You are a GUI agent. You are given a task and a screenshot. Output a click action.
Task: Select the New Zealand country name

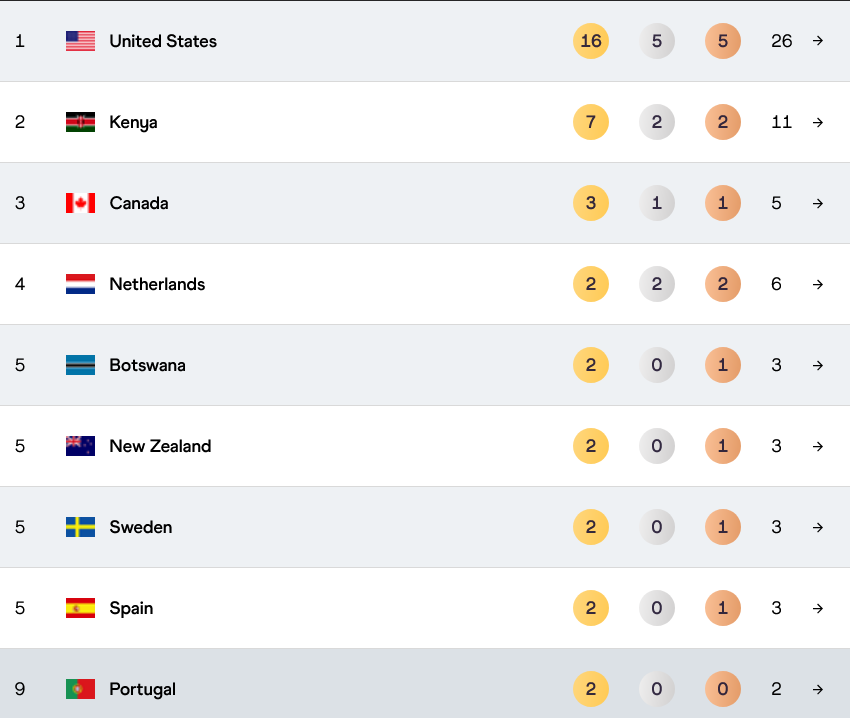(160, 446)
